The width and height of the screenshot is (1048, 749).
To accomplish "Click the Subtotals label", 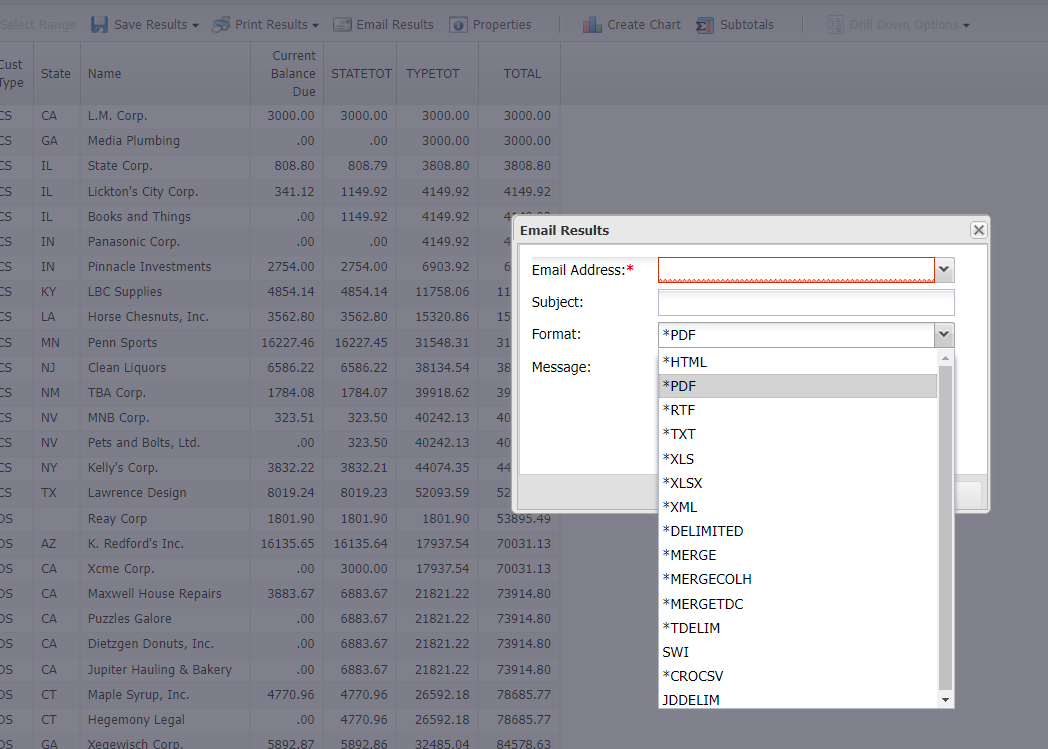I will point(747,25).
